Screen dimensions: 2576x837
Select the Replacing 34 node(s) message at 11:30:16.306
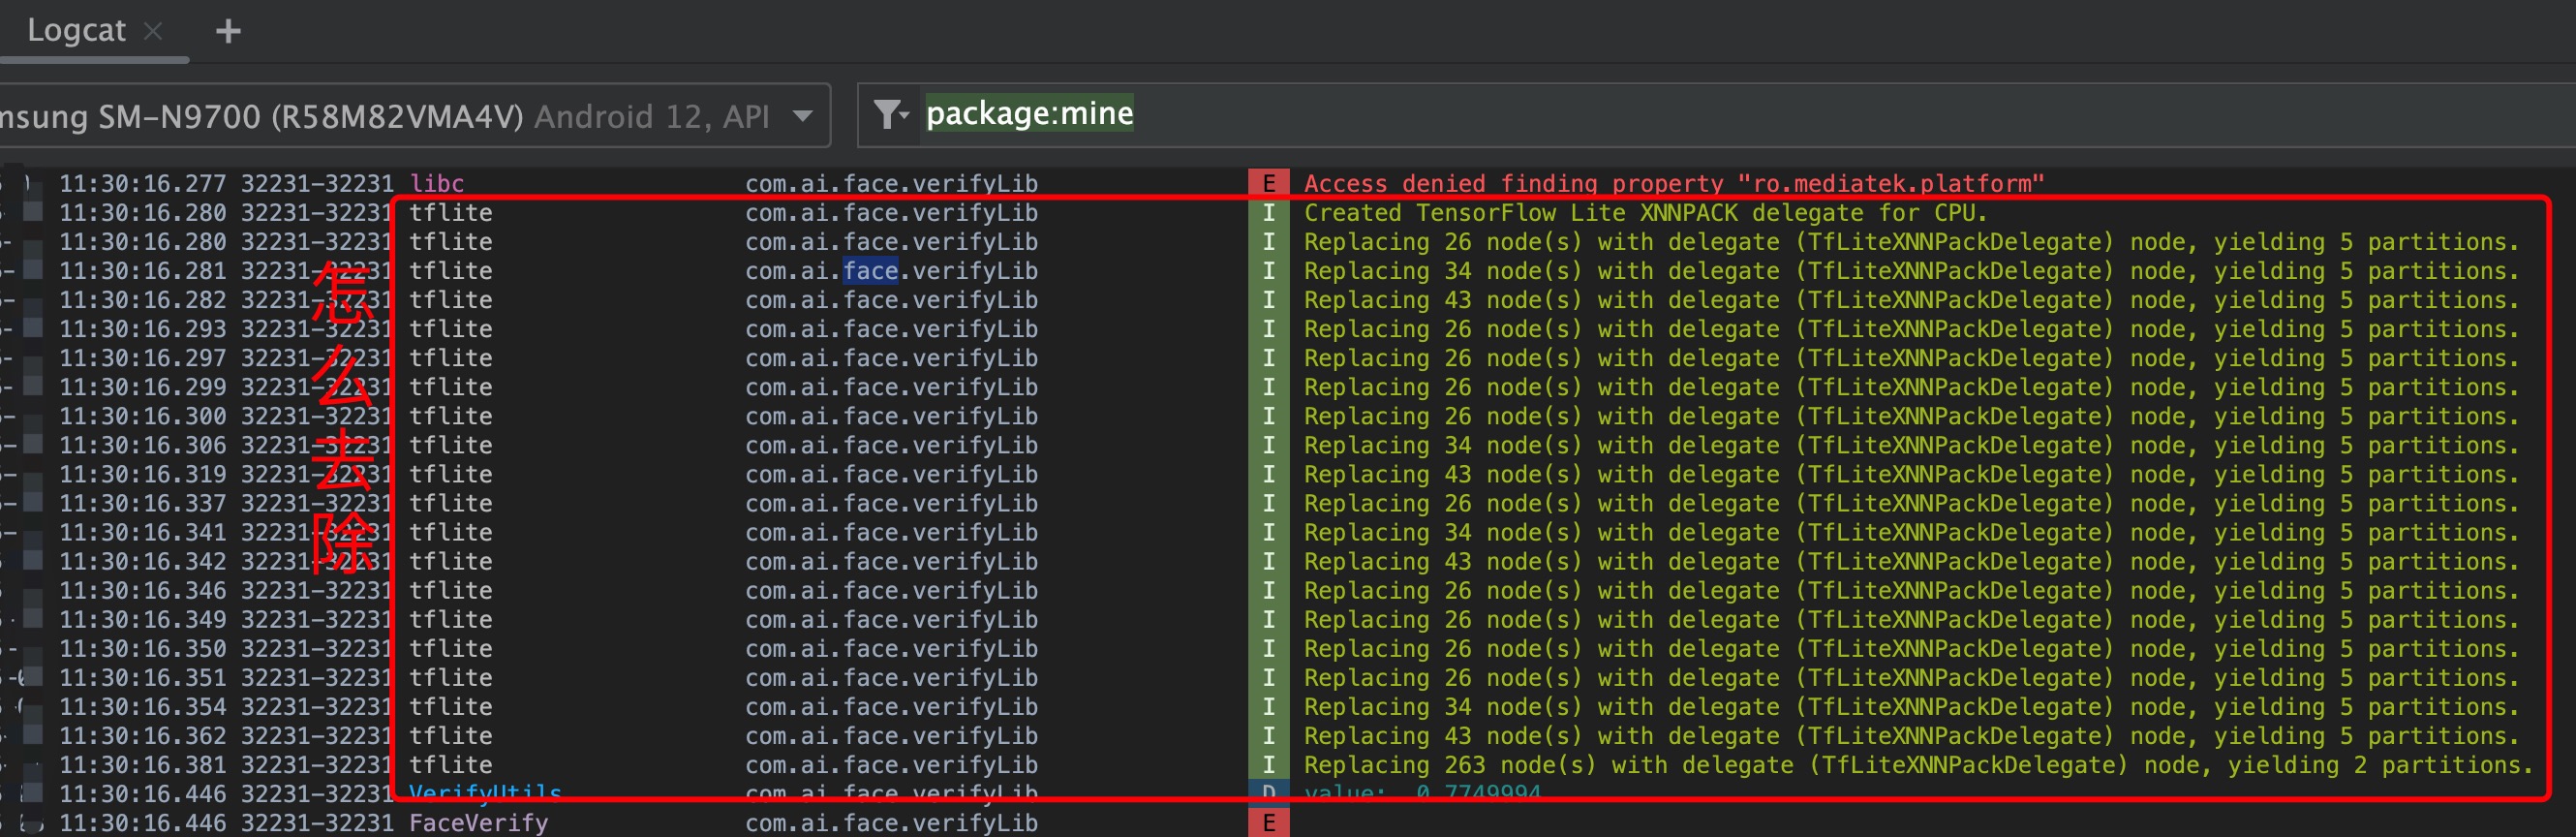(1911, 445)
